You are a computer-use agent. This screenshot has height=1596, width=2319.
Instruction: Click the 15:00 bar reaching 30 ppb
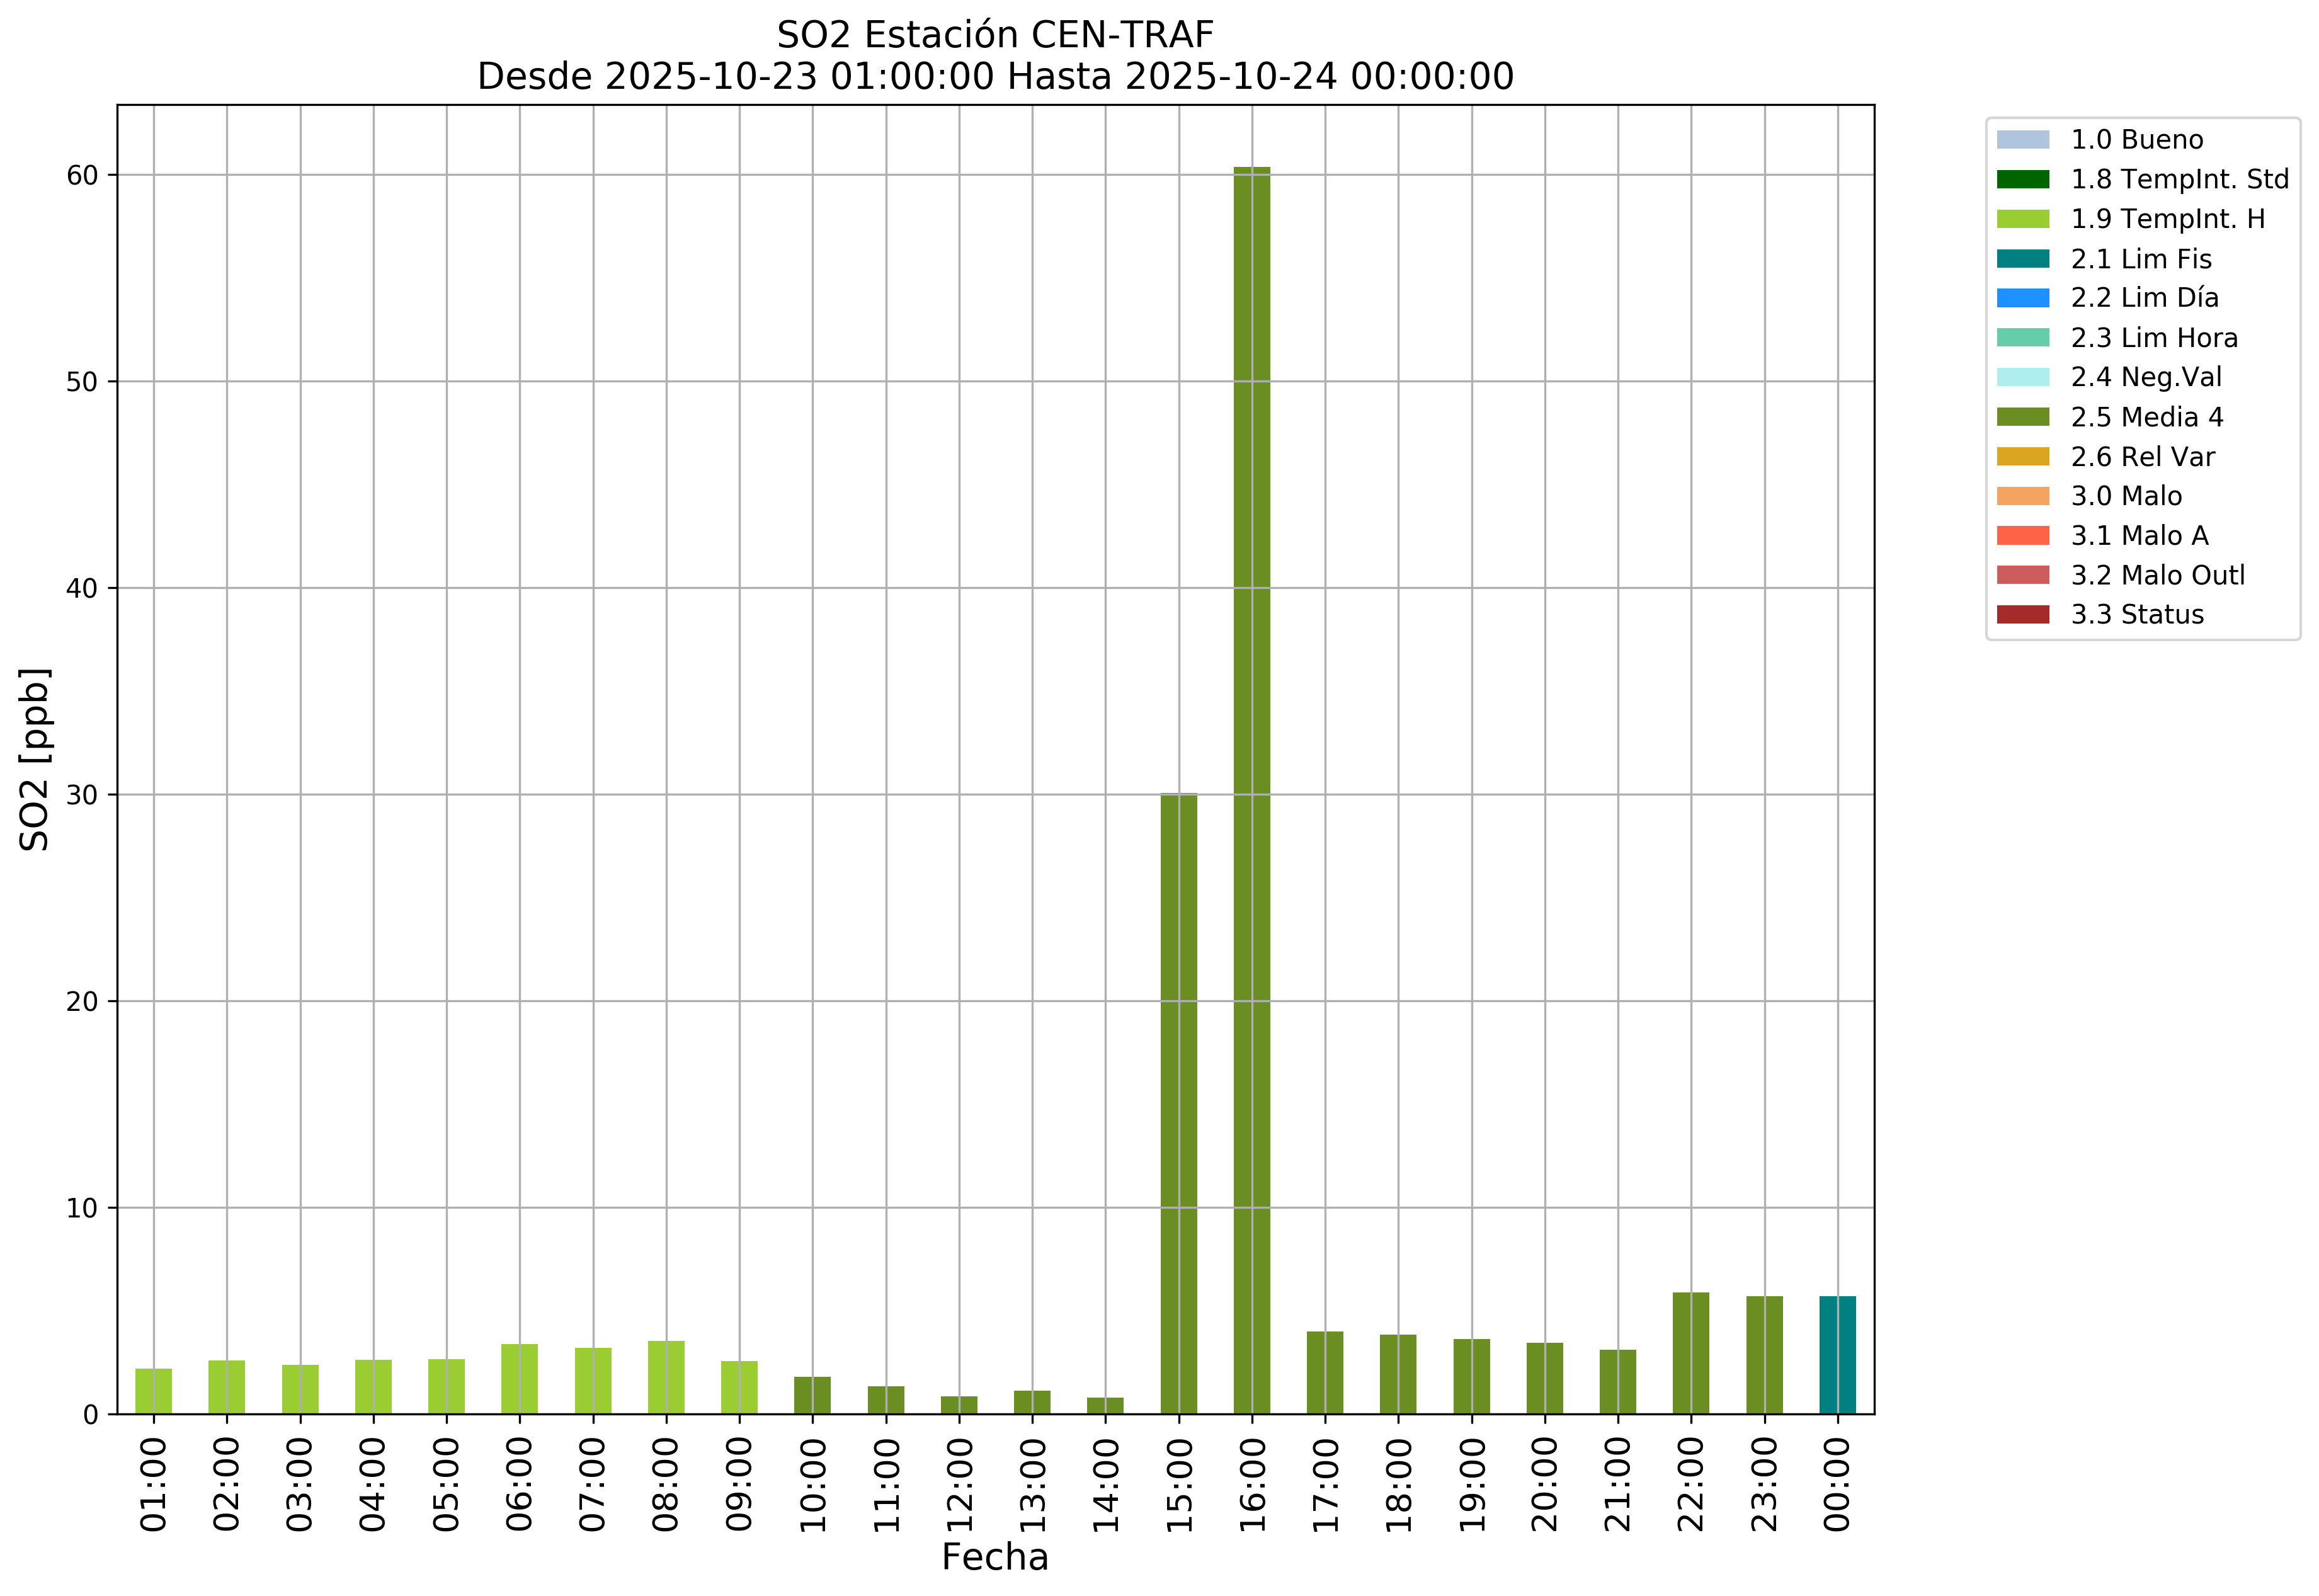1178,1103
